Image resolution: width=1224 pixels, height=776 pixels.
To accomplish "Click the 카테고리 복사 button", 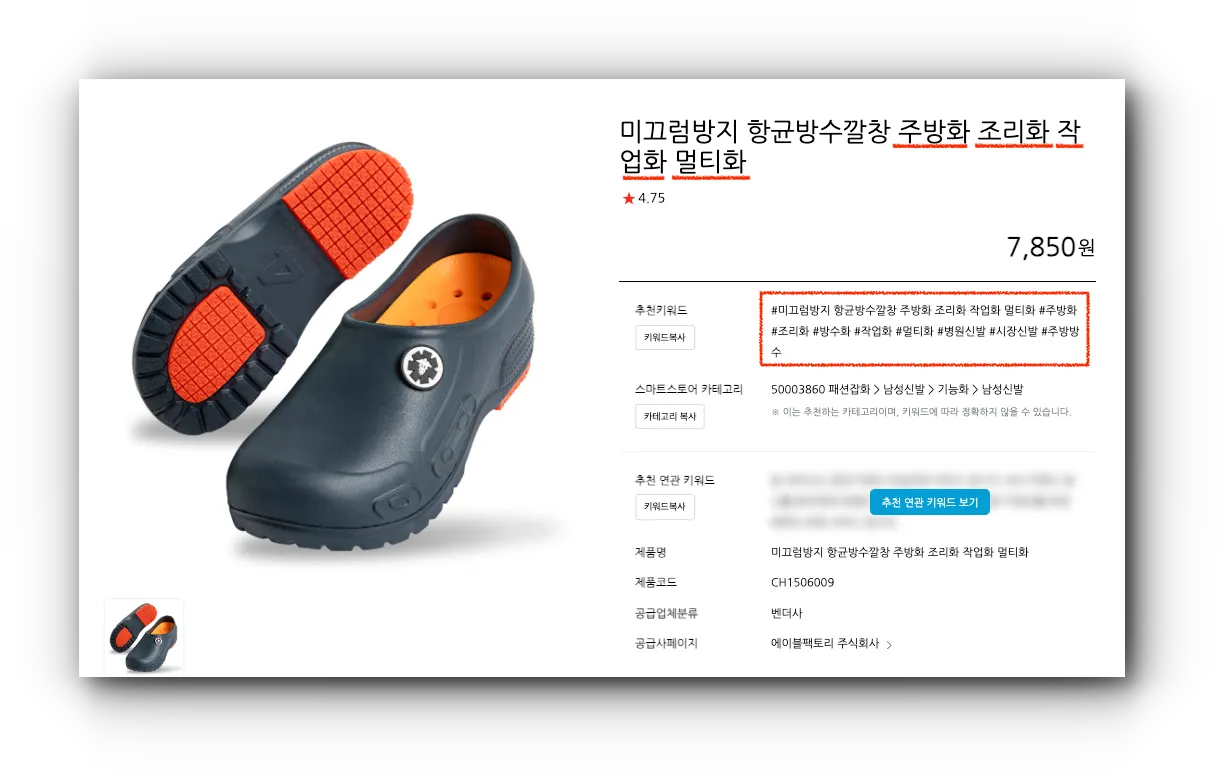I will [670, 416].
